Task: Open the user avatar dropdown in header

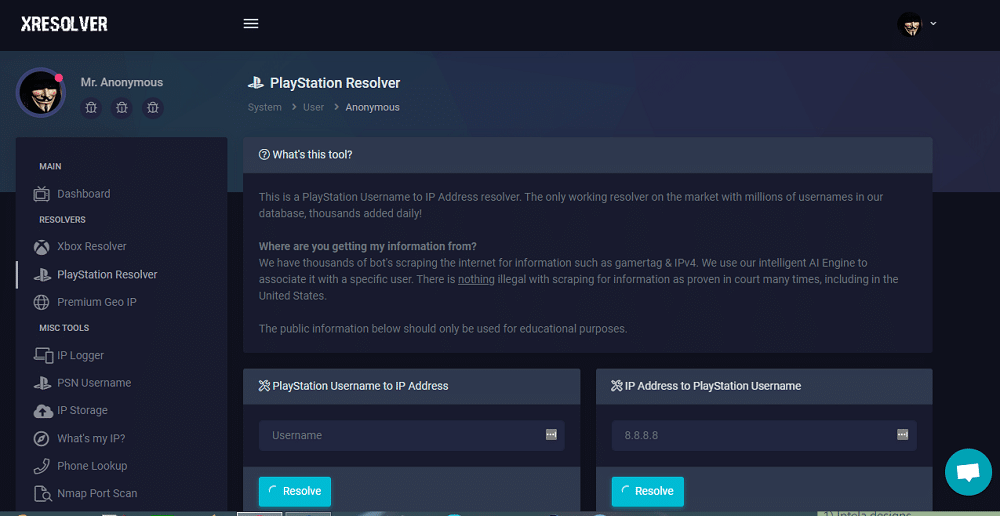Action: (x=909, y=24)
